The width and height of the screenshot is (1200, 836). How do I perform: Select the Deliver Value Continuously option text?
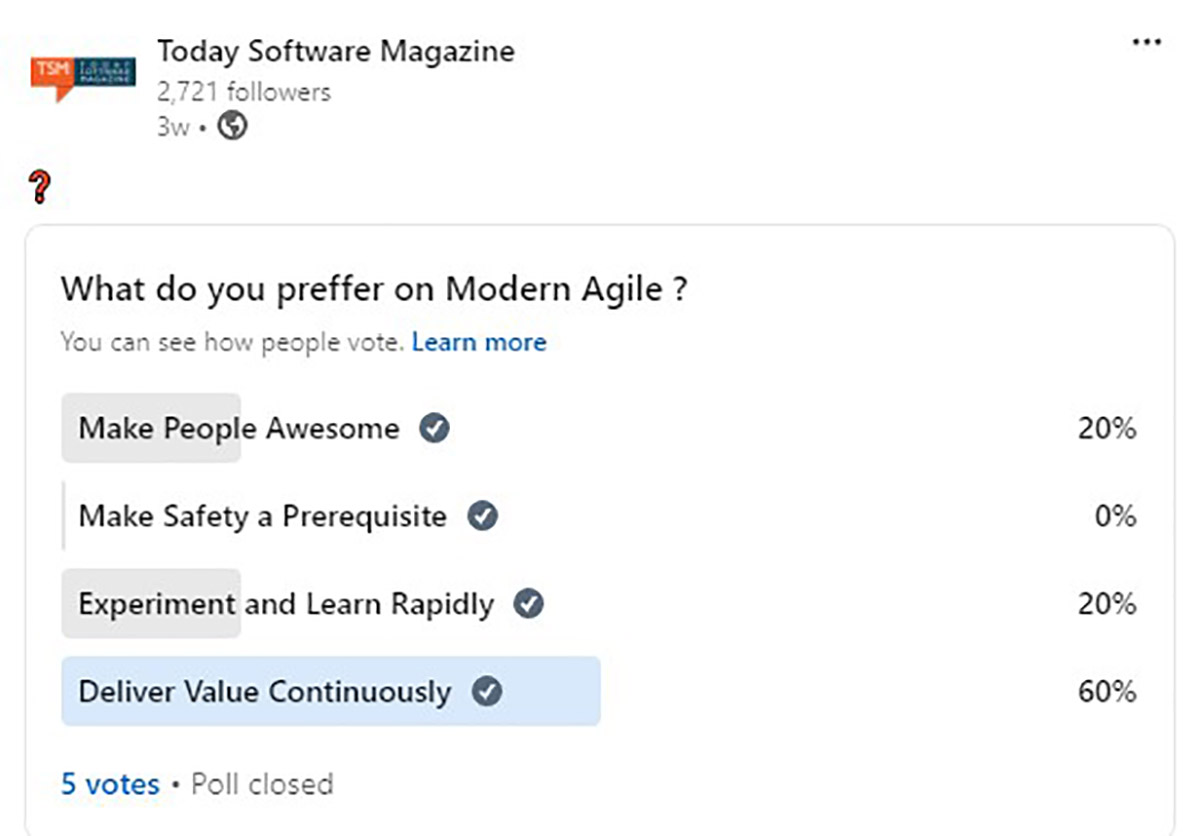(264, 692)
